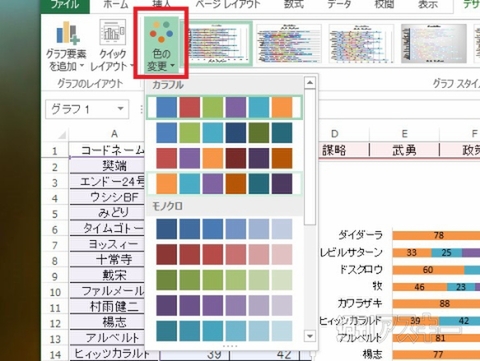Click the palette scrollbar up arrow
Viewport: 480px width, 361px height.
click(x=310, y=82)
